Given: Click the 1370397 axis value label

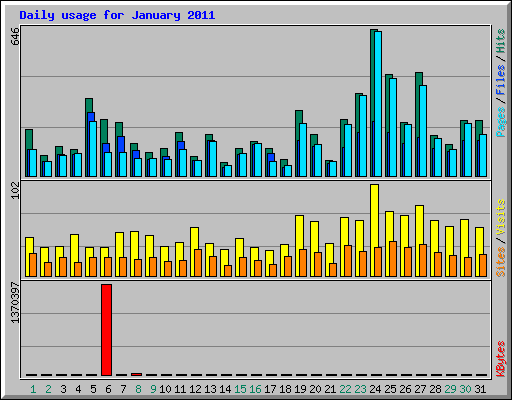Looking at the screenshot, I should [15, 303].
